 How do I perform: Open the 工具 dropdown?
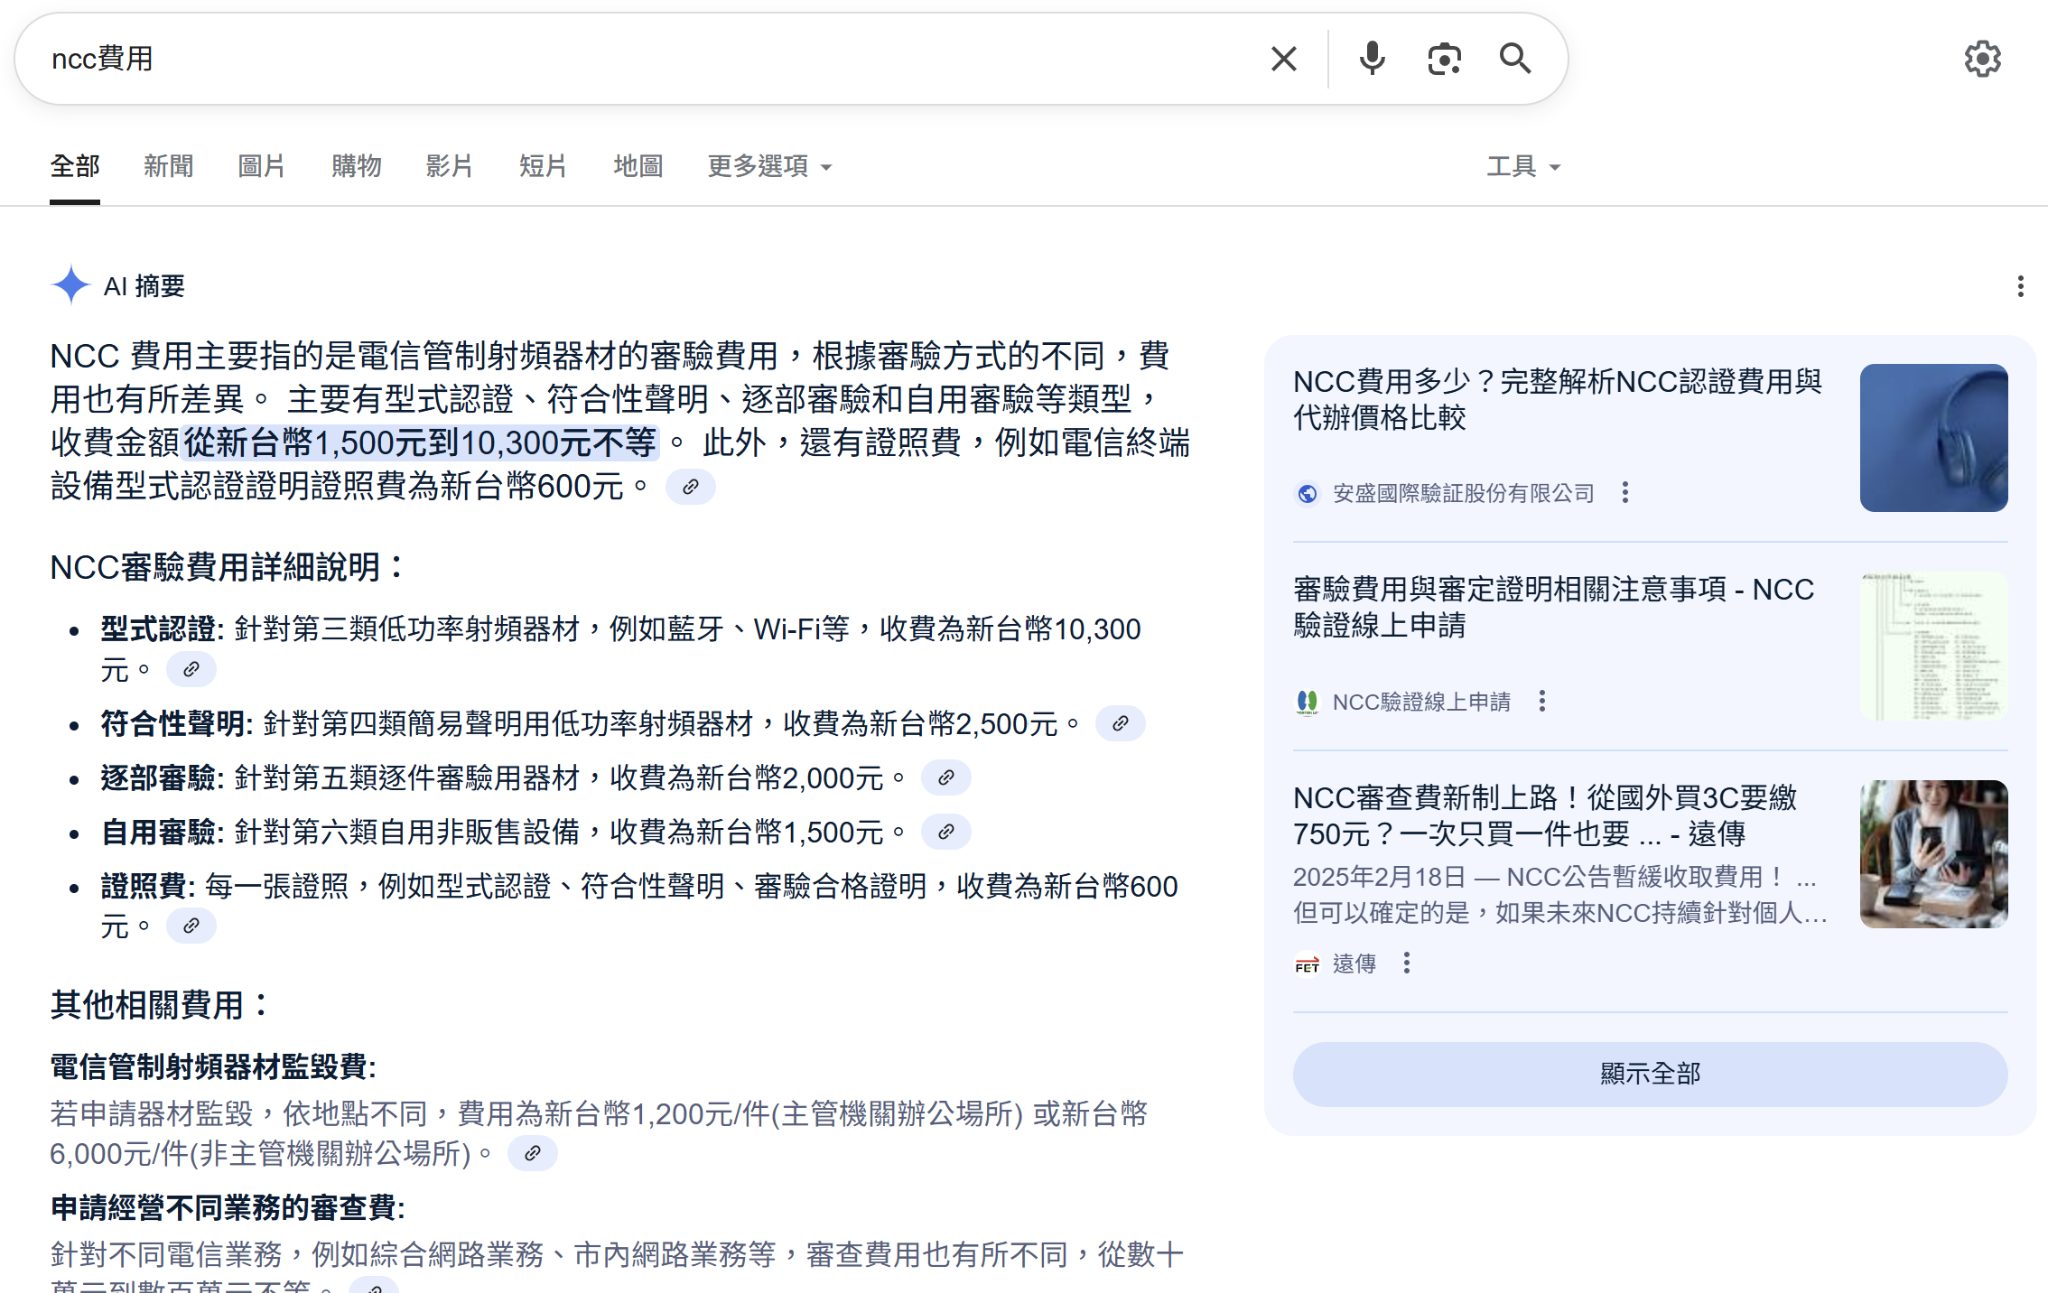click(1523, 166)
